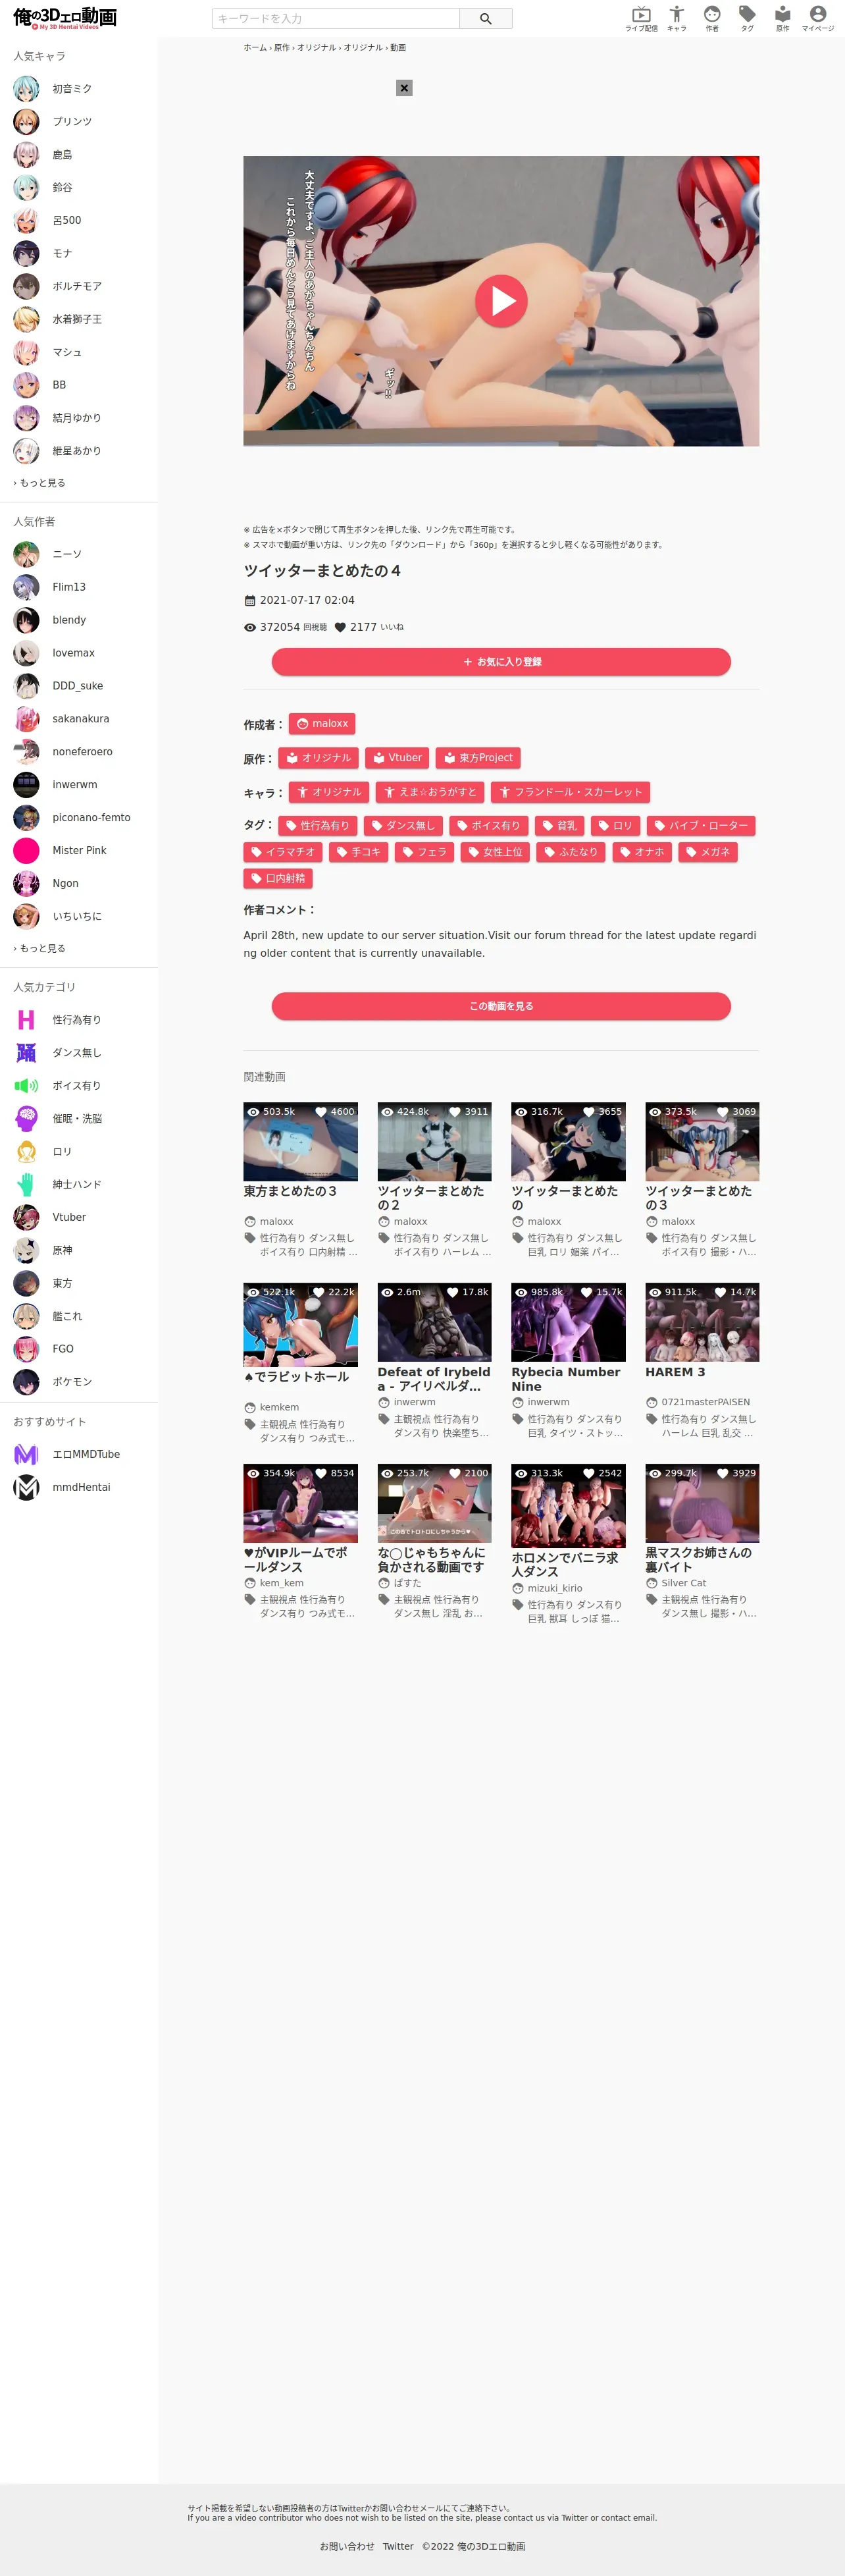Screen dimensions: 845x2576
Task: Open the ダンス無し tag chip
Action: coord(403,826)
